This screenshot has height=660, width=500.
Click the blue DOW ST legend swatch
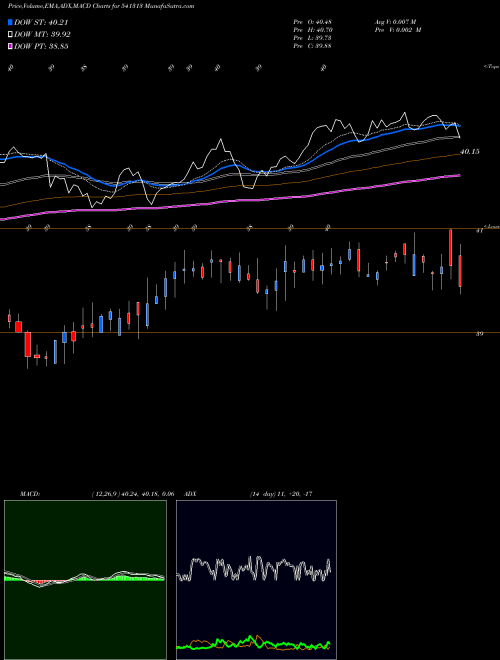point(10,22)
